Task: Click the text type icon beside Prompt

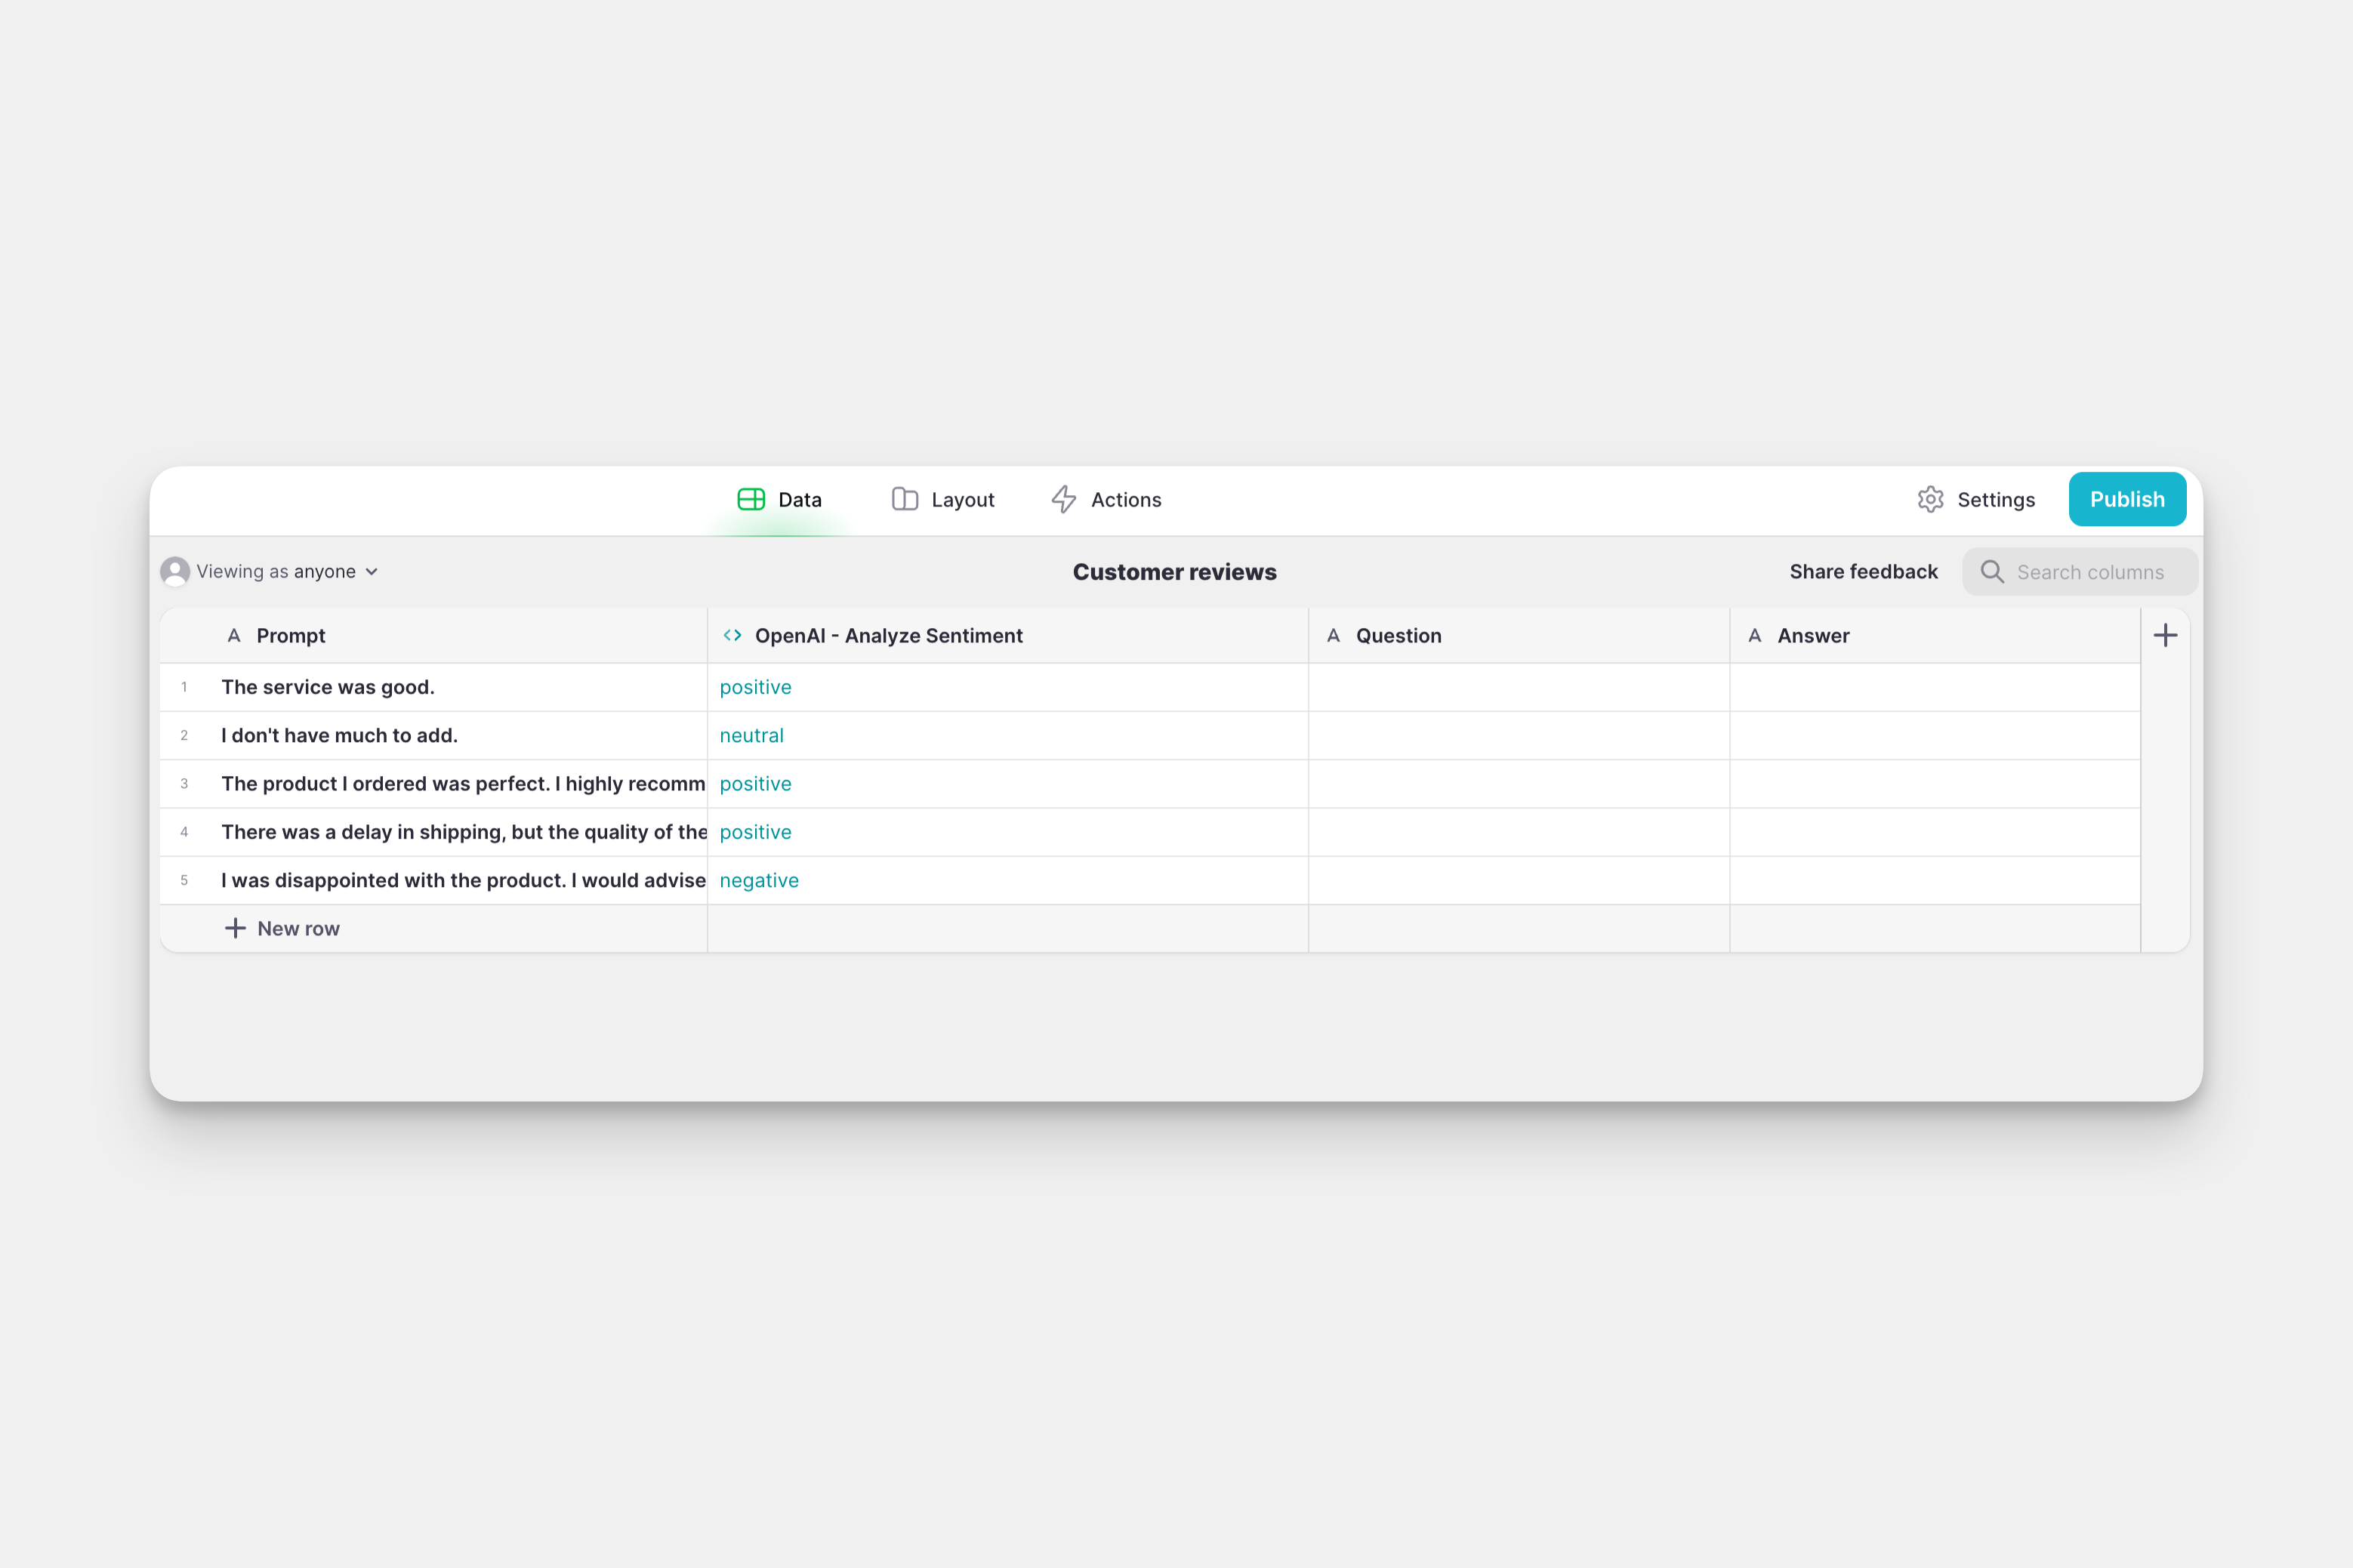Action: pyautogui.click(x=234, y=635)
